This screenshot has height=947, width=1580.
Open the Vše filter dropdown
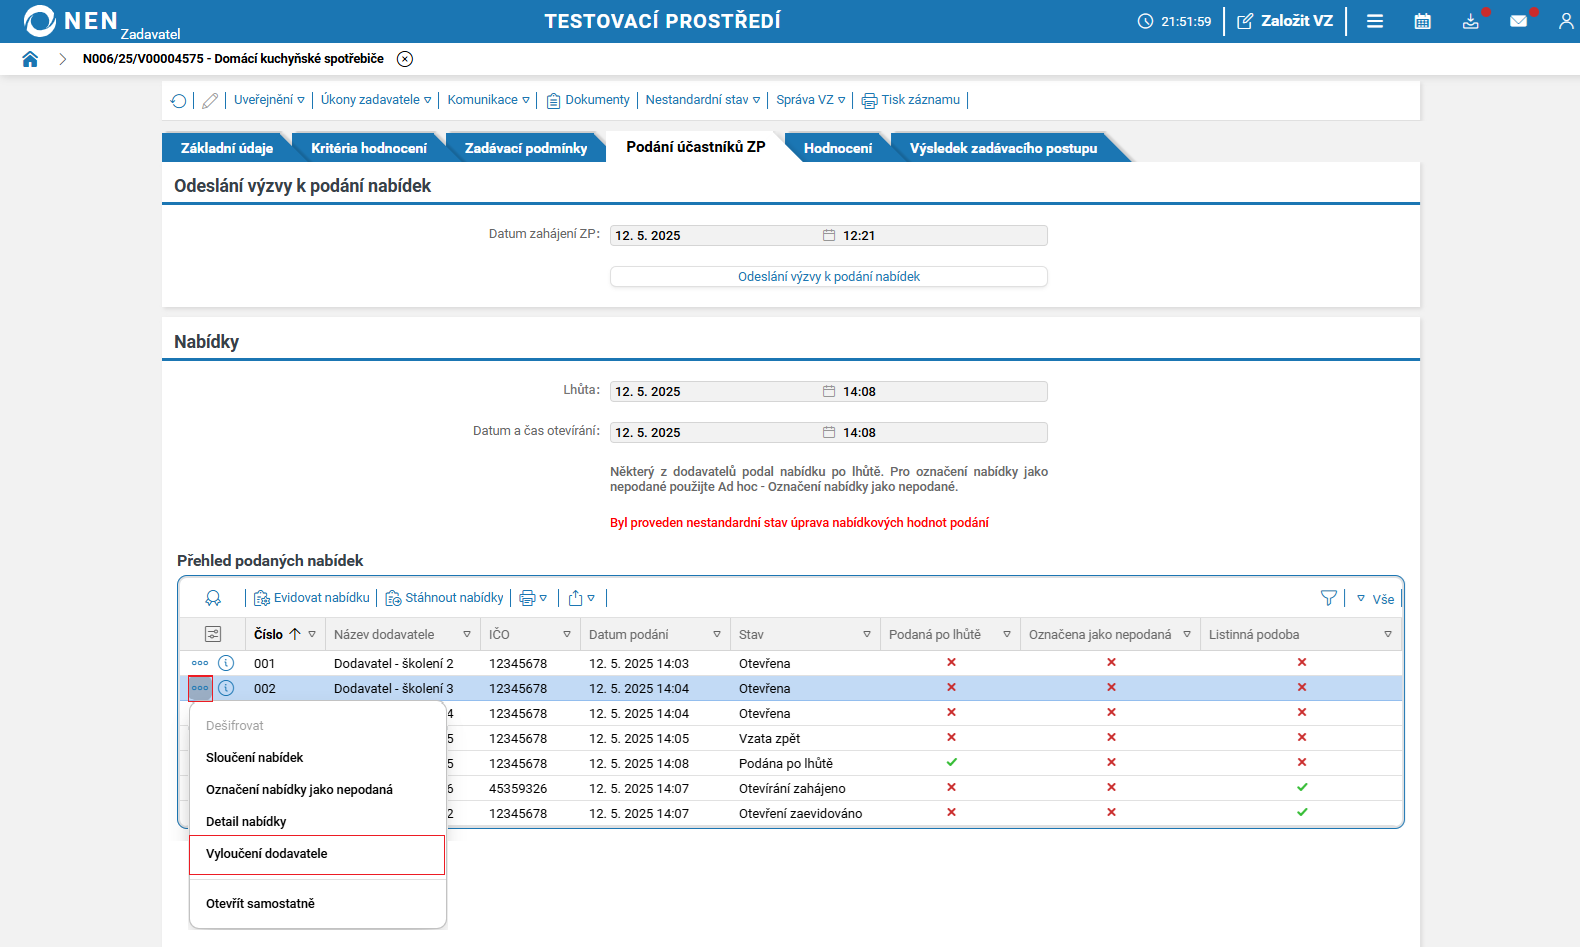coord(1376,599)
